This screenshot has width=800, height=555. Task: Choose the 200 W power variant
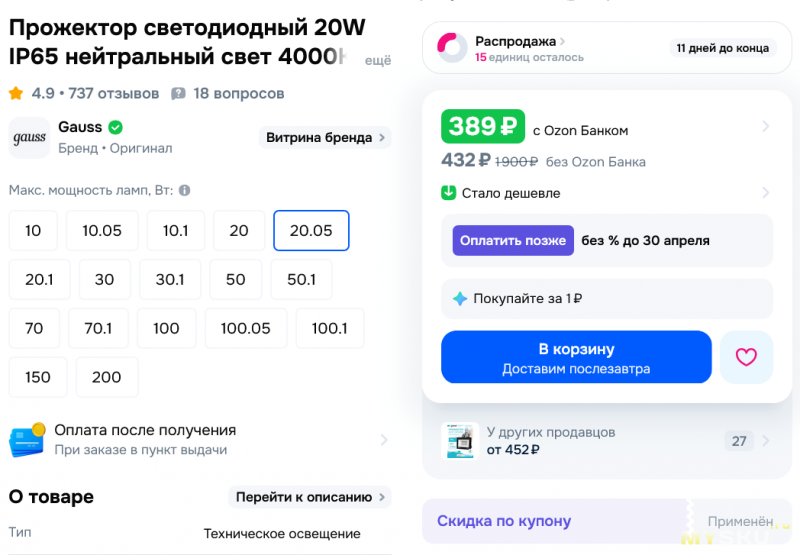[x=106, y=377]
